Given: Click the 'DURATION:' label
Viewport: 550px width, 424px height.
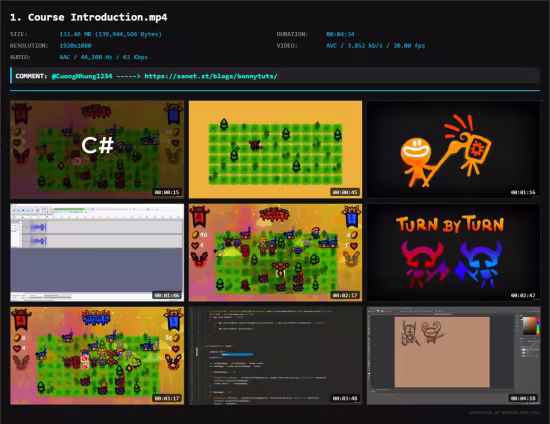Looking at the screenshot, I should 292,34.
